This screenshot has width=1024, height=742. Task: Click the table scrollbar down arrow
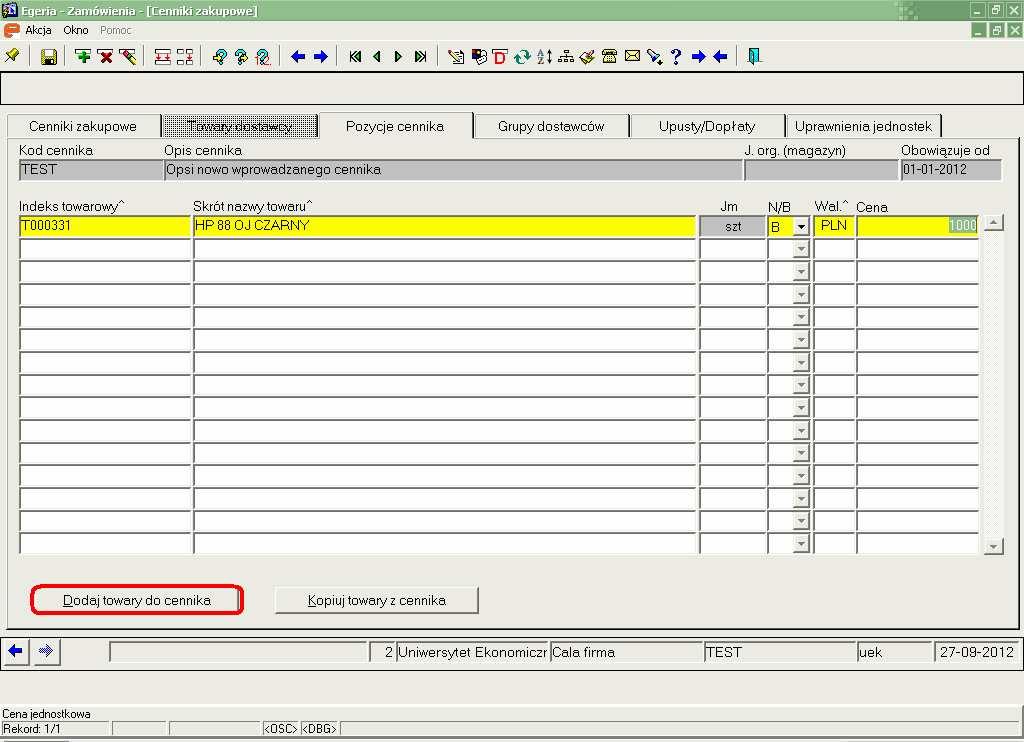[x=993, y=547]
